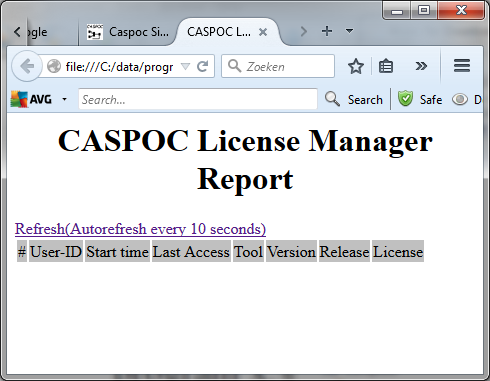Viewport: 490px width, 381px height.
Task: Switch to the Caspoc Si... tab
Action: pyautogui.click(x=127, y=32)
